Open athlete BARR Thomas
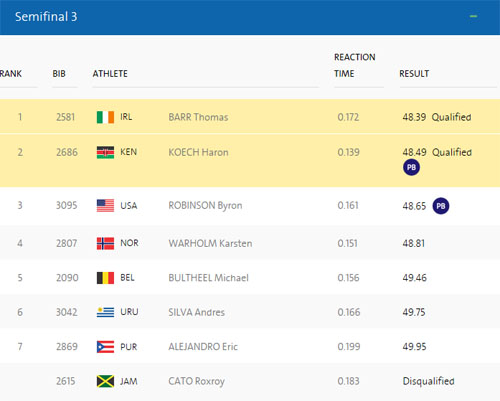 (198, 117)
